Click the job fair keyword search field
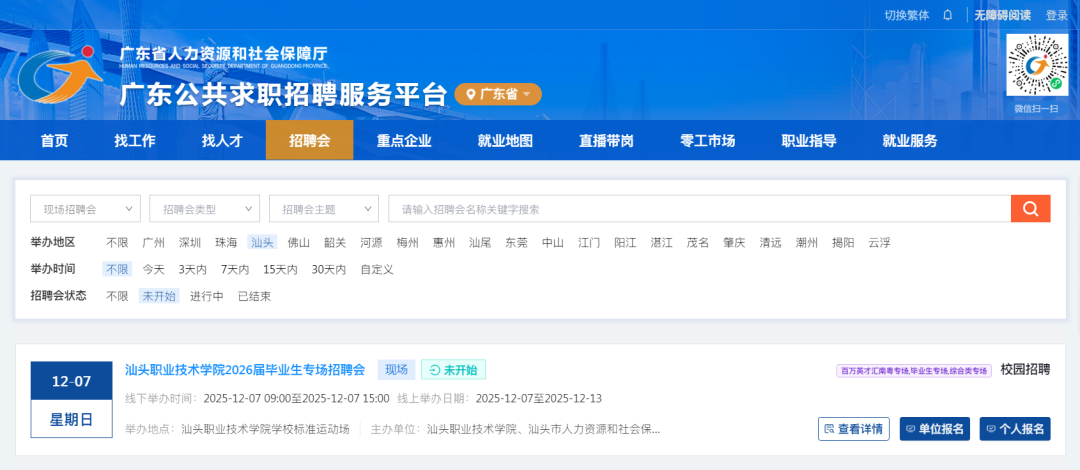Viewport: 1080px width, 470px height. (700, 209)
